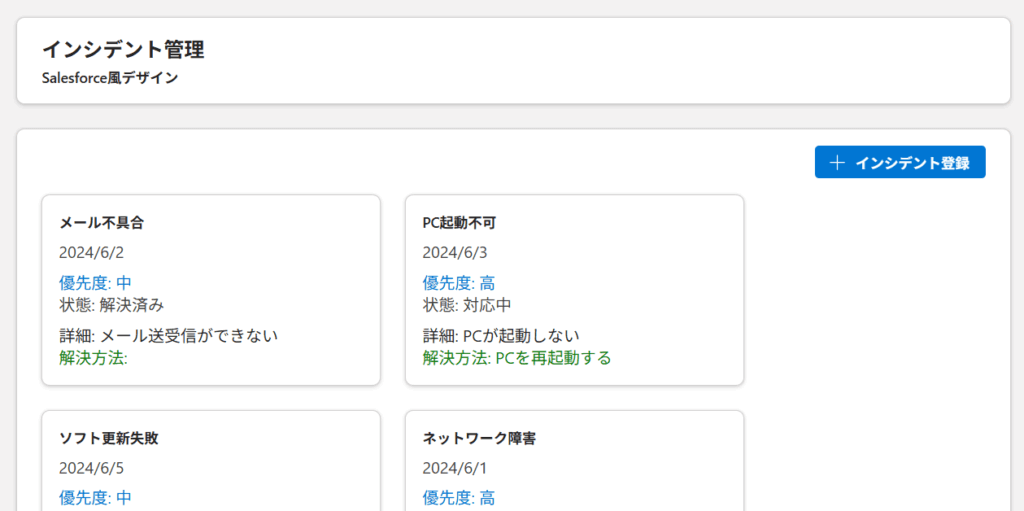Screen dimensions: 1024x511
Task: Click the 状態: 対応中 status text
Action: click(x=467, y=304)
